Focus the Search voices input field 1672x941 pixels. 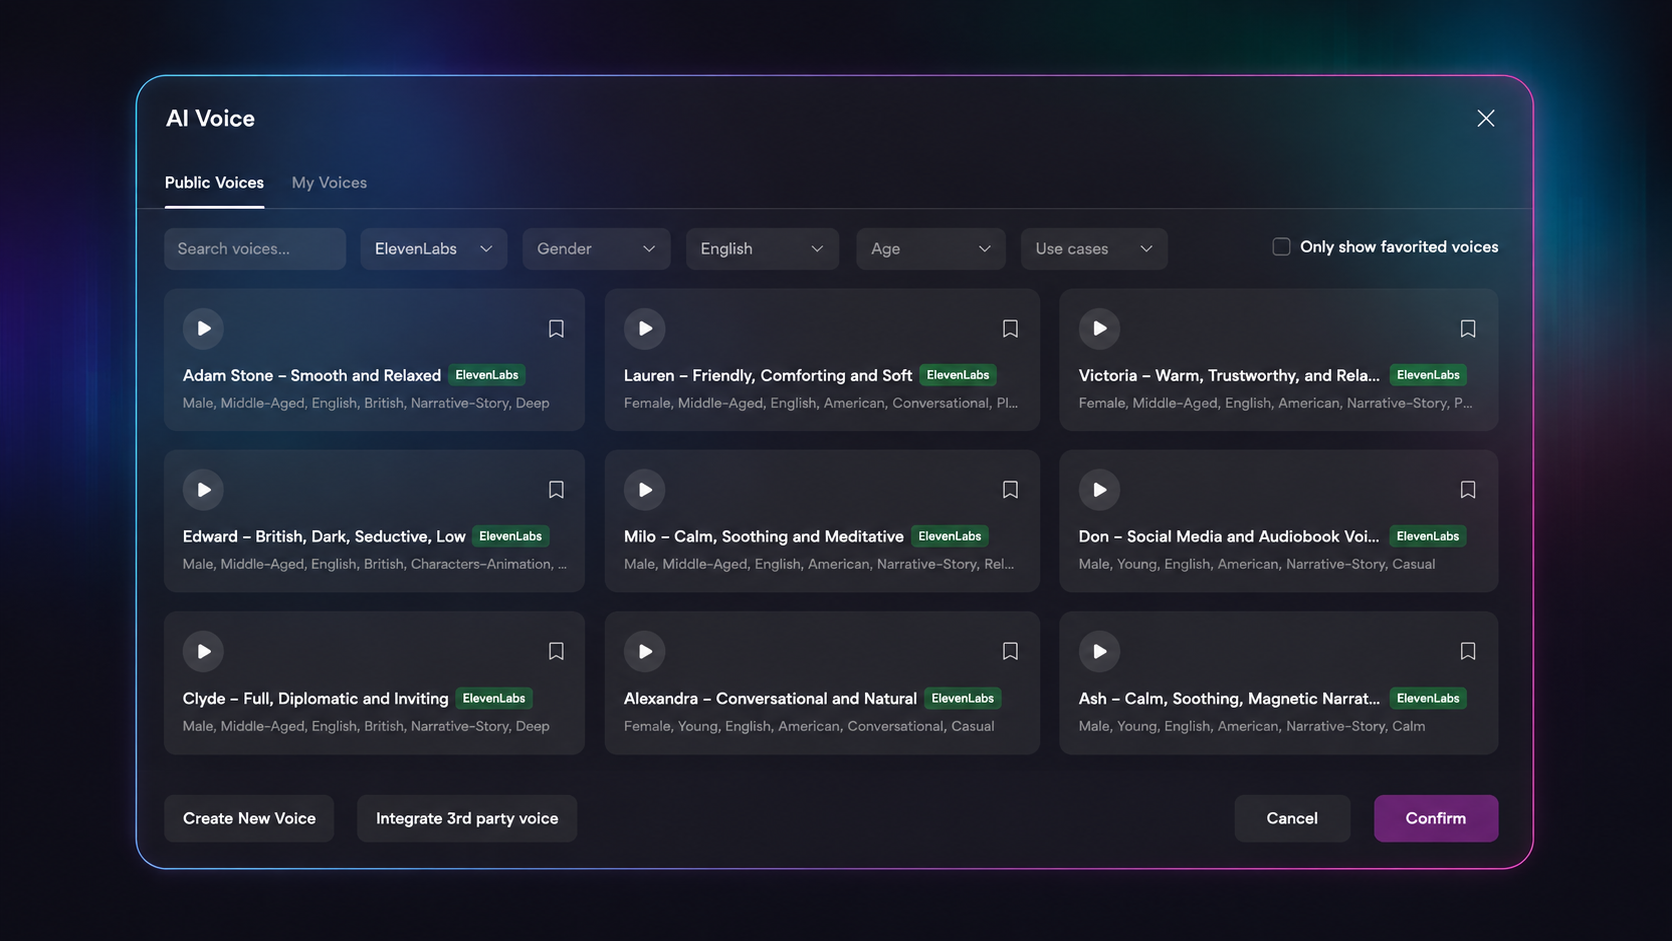click(255, 249)
